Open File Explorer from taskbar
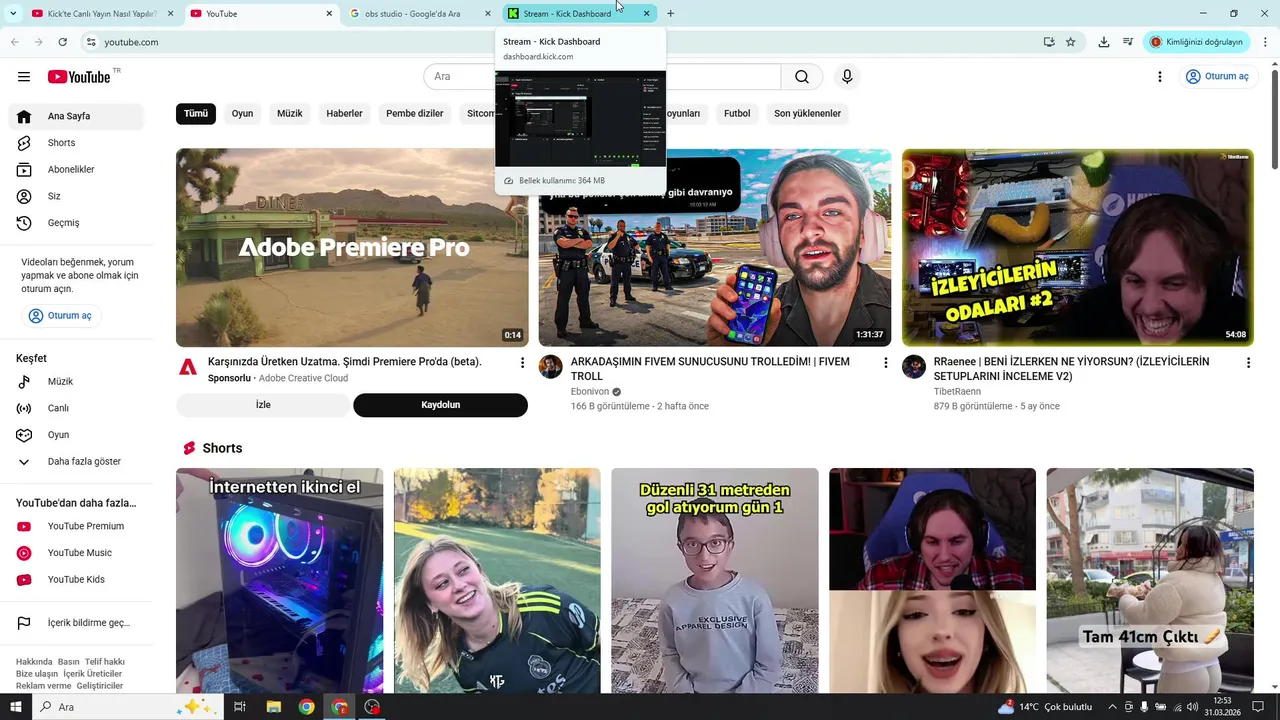Screen dimensions: 1280x720 (273, 707)
